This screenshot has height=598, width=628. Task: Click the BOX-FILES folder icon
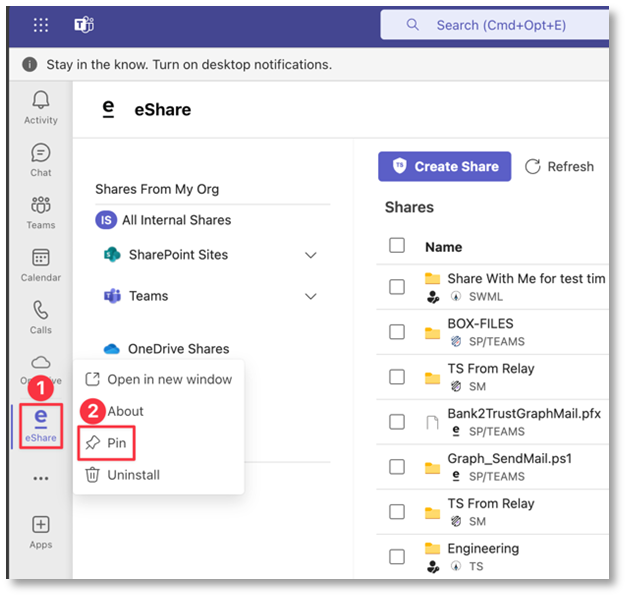[x=433, y=333]
